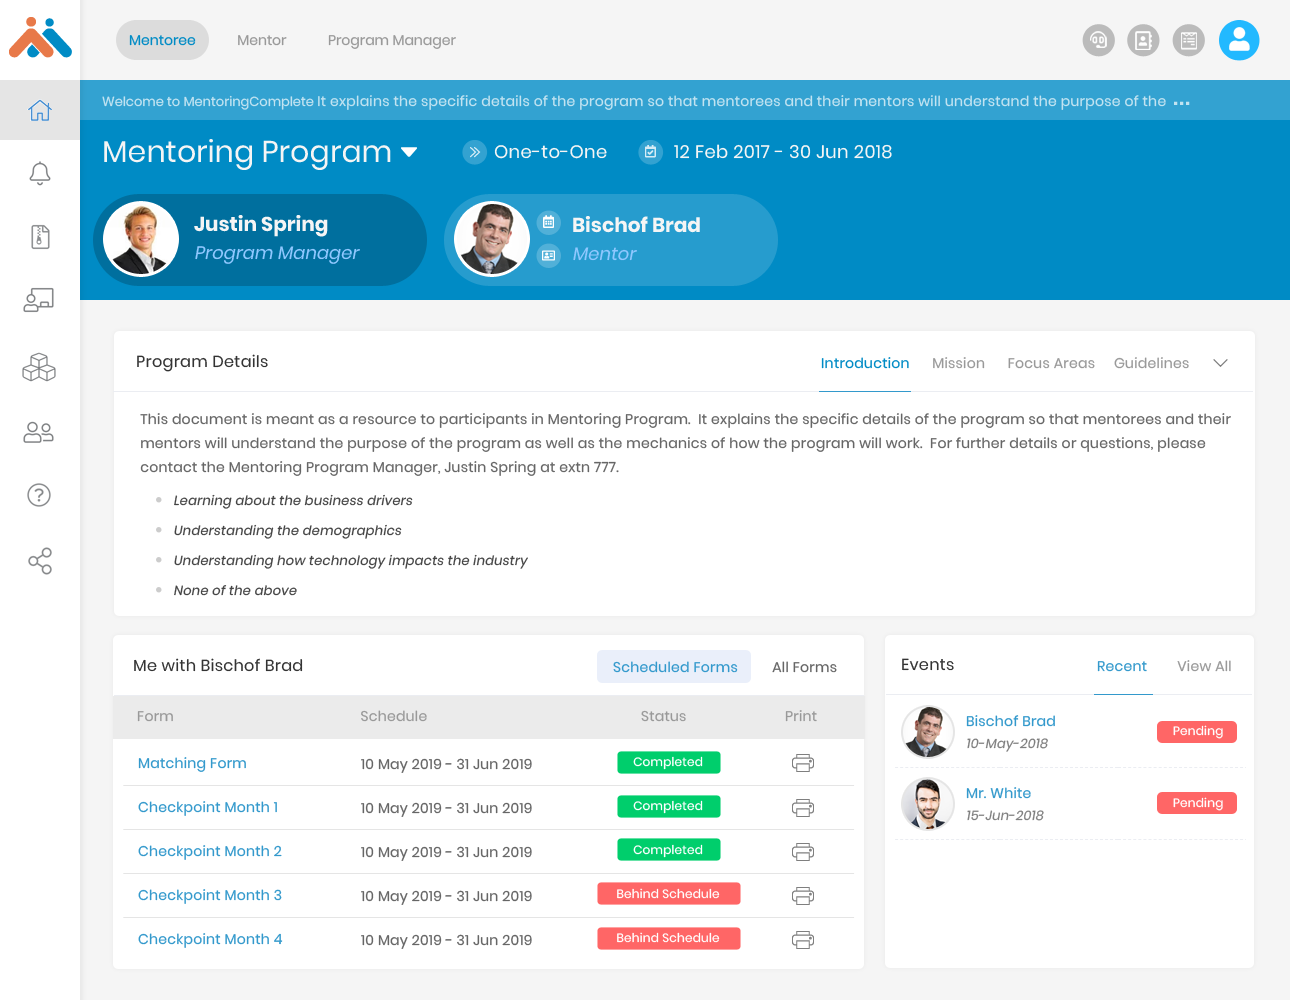Click print icon for Checkpoint Month 3
1290x1000 pixels.
(x=802, y=895)
